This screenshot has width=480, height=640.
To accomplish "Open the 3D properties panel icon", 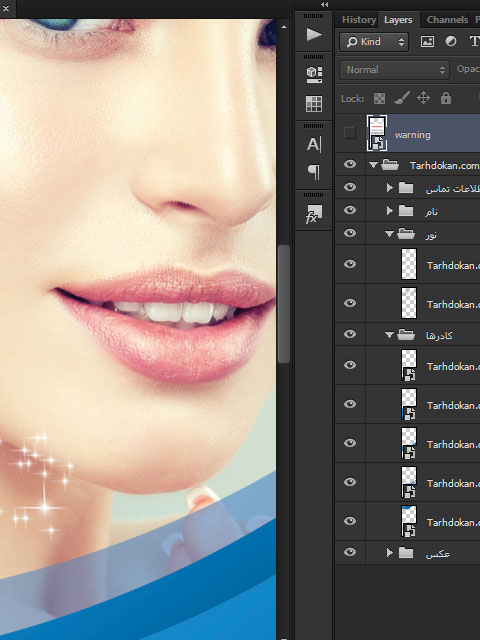I will pyautogui.click(x=314, y=75).
